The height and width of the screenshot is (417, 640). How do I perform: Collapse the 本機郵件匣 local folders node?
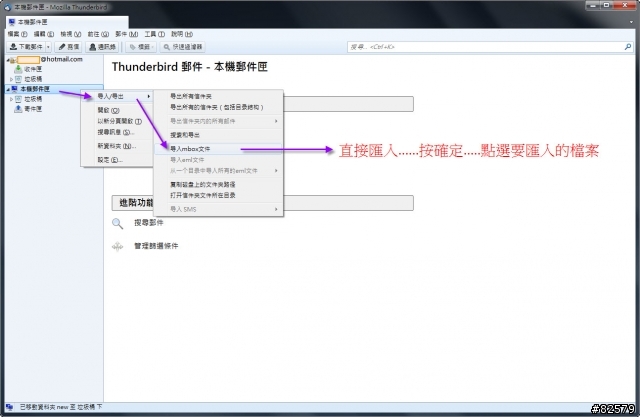[x=8, y=89]
